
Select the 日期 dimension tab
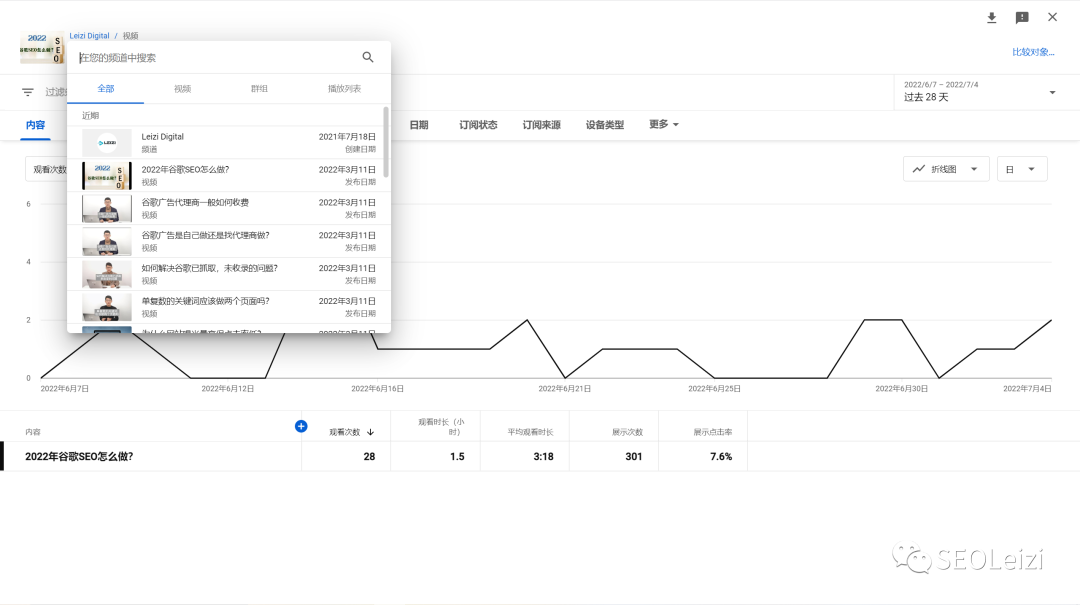(419, 125)
